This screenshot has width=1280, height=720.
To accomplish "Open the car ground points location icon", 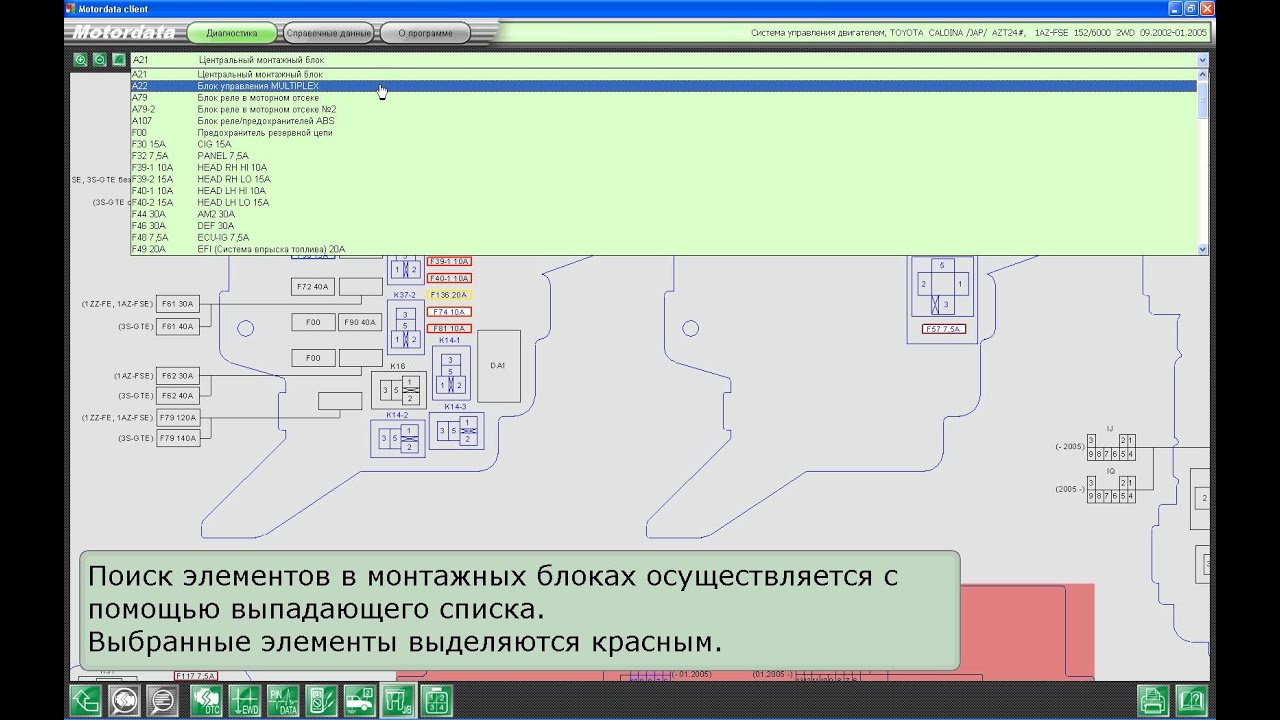I will point(359,700).
